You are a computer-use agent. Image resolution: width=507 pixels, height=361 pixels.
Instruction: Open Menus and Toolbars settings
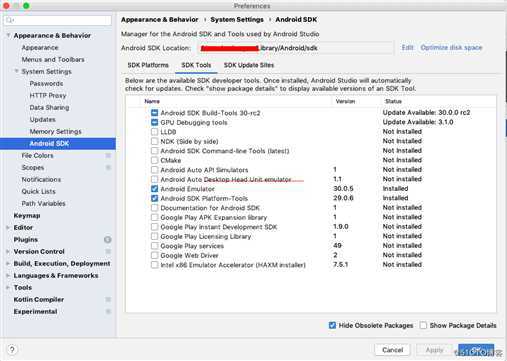pyautogui.click(x=53, y=59)
